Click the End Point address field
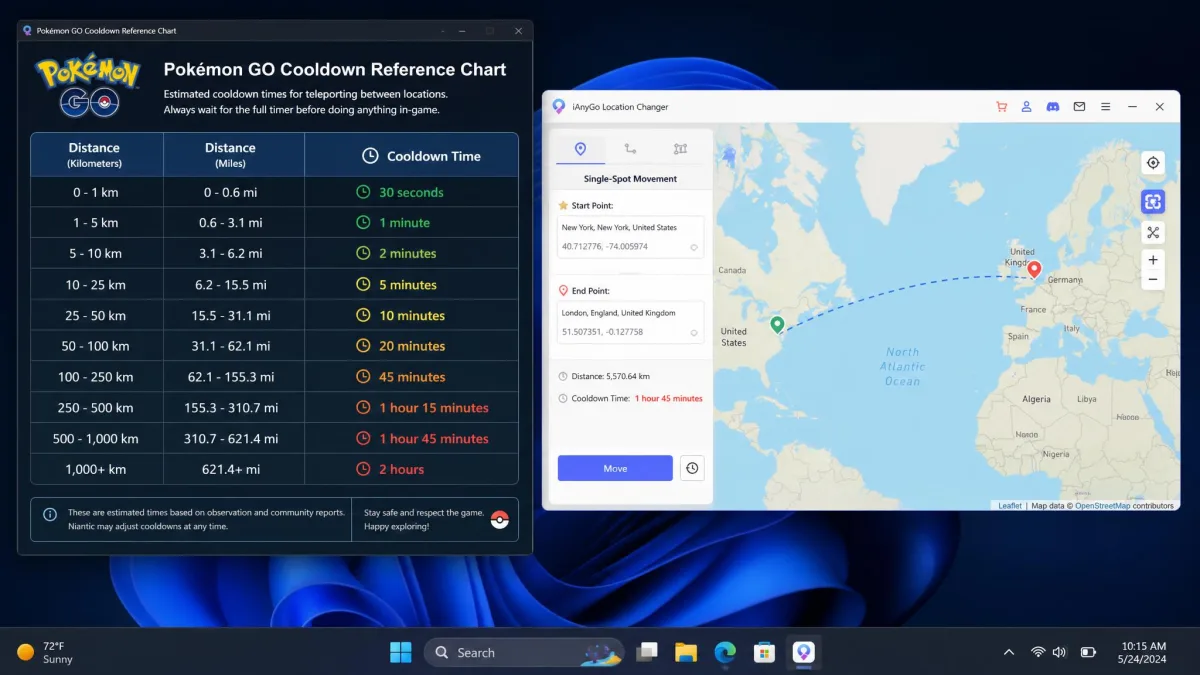The width and height of the screenshot is (1200, 675). [631, 322]
